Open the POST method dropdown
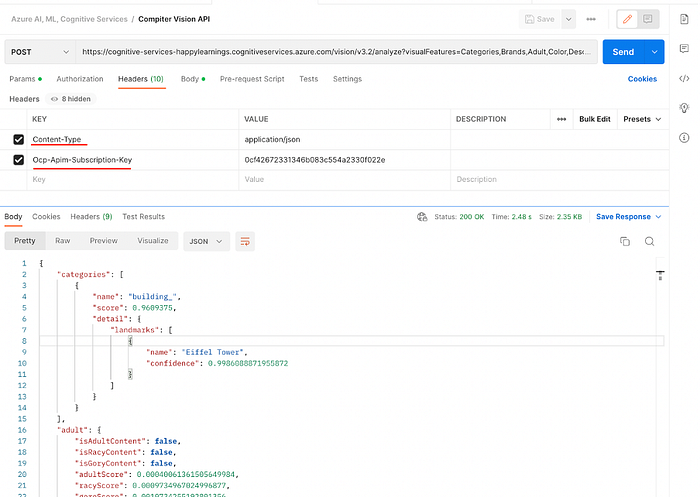This screenshot has width=700, height=497. pos(40,52)
